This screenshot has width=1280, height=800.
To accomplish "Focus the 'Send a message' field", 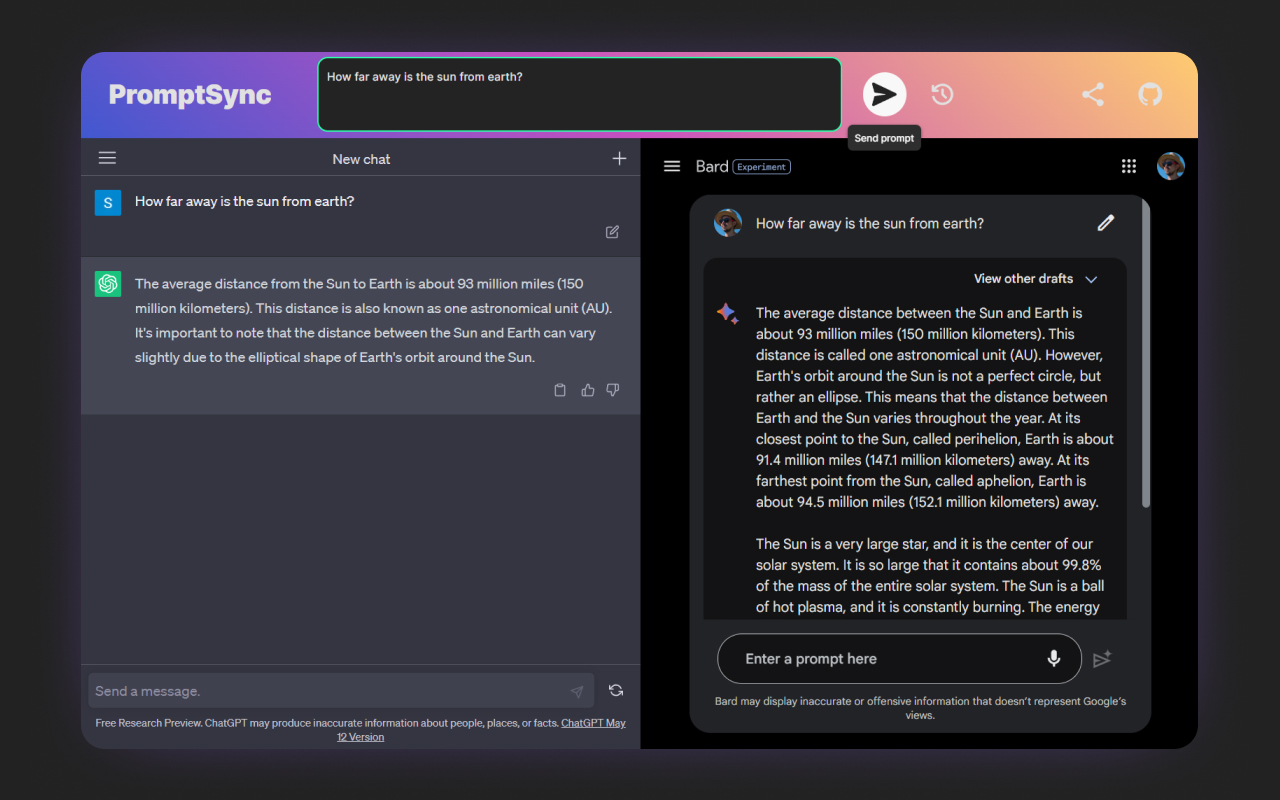I will coord(341,691).
